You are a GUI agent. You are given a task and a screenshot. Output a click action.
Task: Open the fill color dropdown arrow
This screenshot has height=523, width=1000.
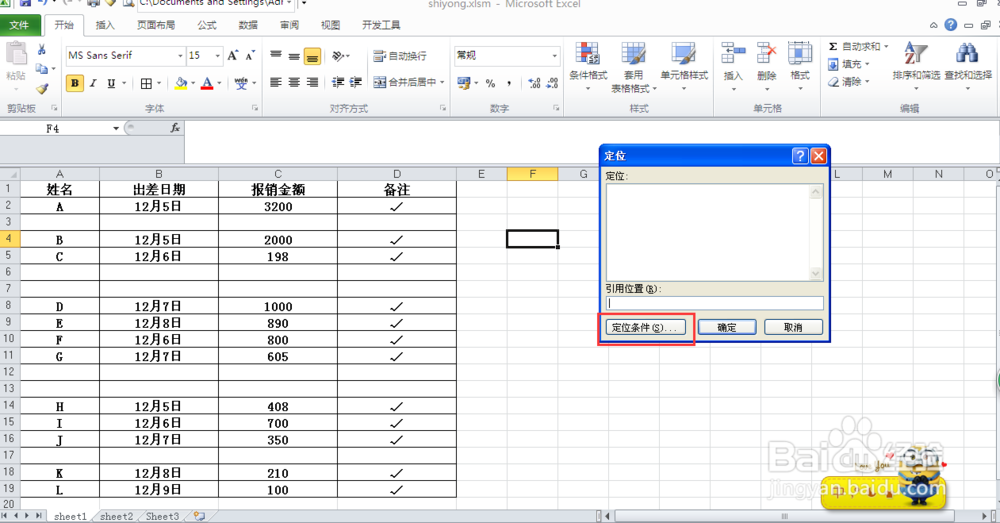(x=193, y=83)
